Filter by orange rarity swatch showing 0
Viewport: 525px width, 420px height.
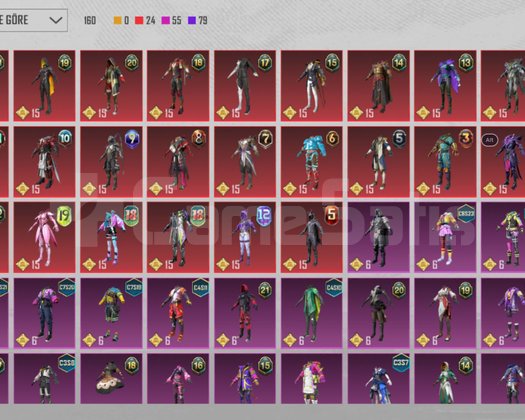118,20
